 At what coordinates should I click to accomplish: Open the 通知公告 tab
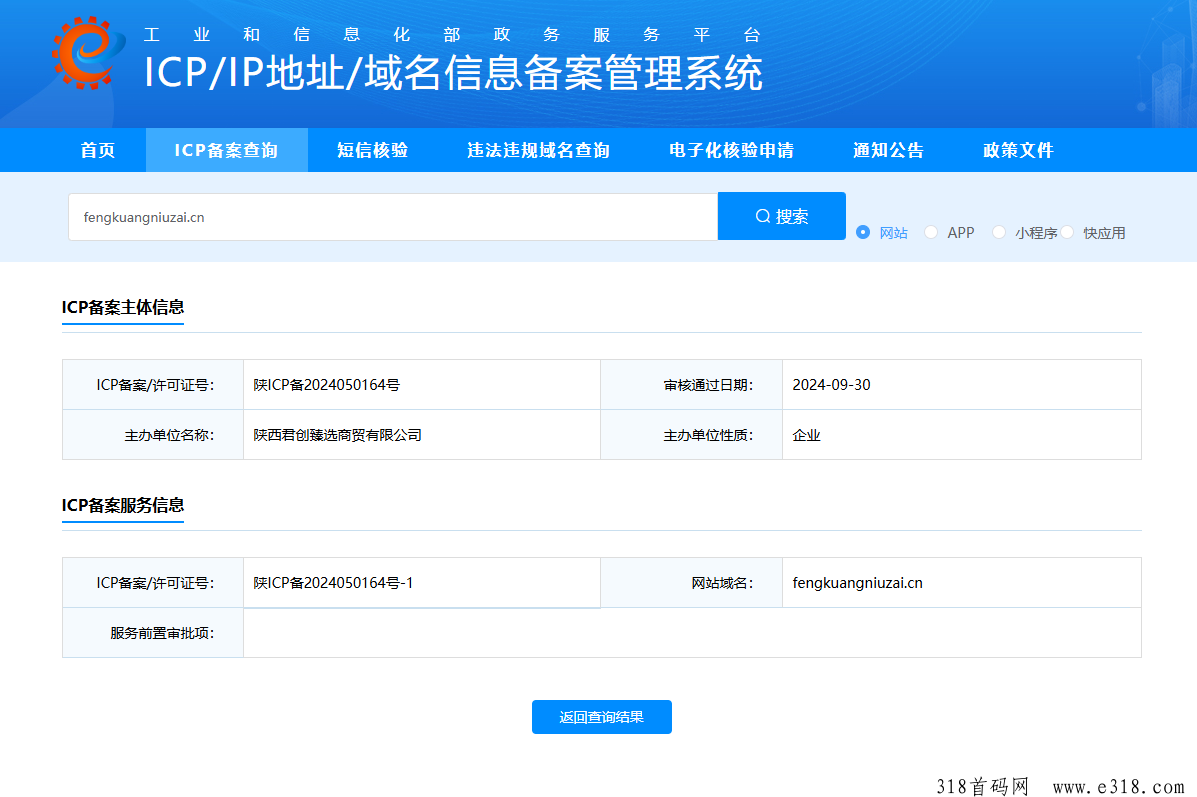click(889, 150)
